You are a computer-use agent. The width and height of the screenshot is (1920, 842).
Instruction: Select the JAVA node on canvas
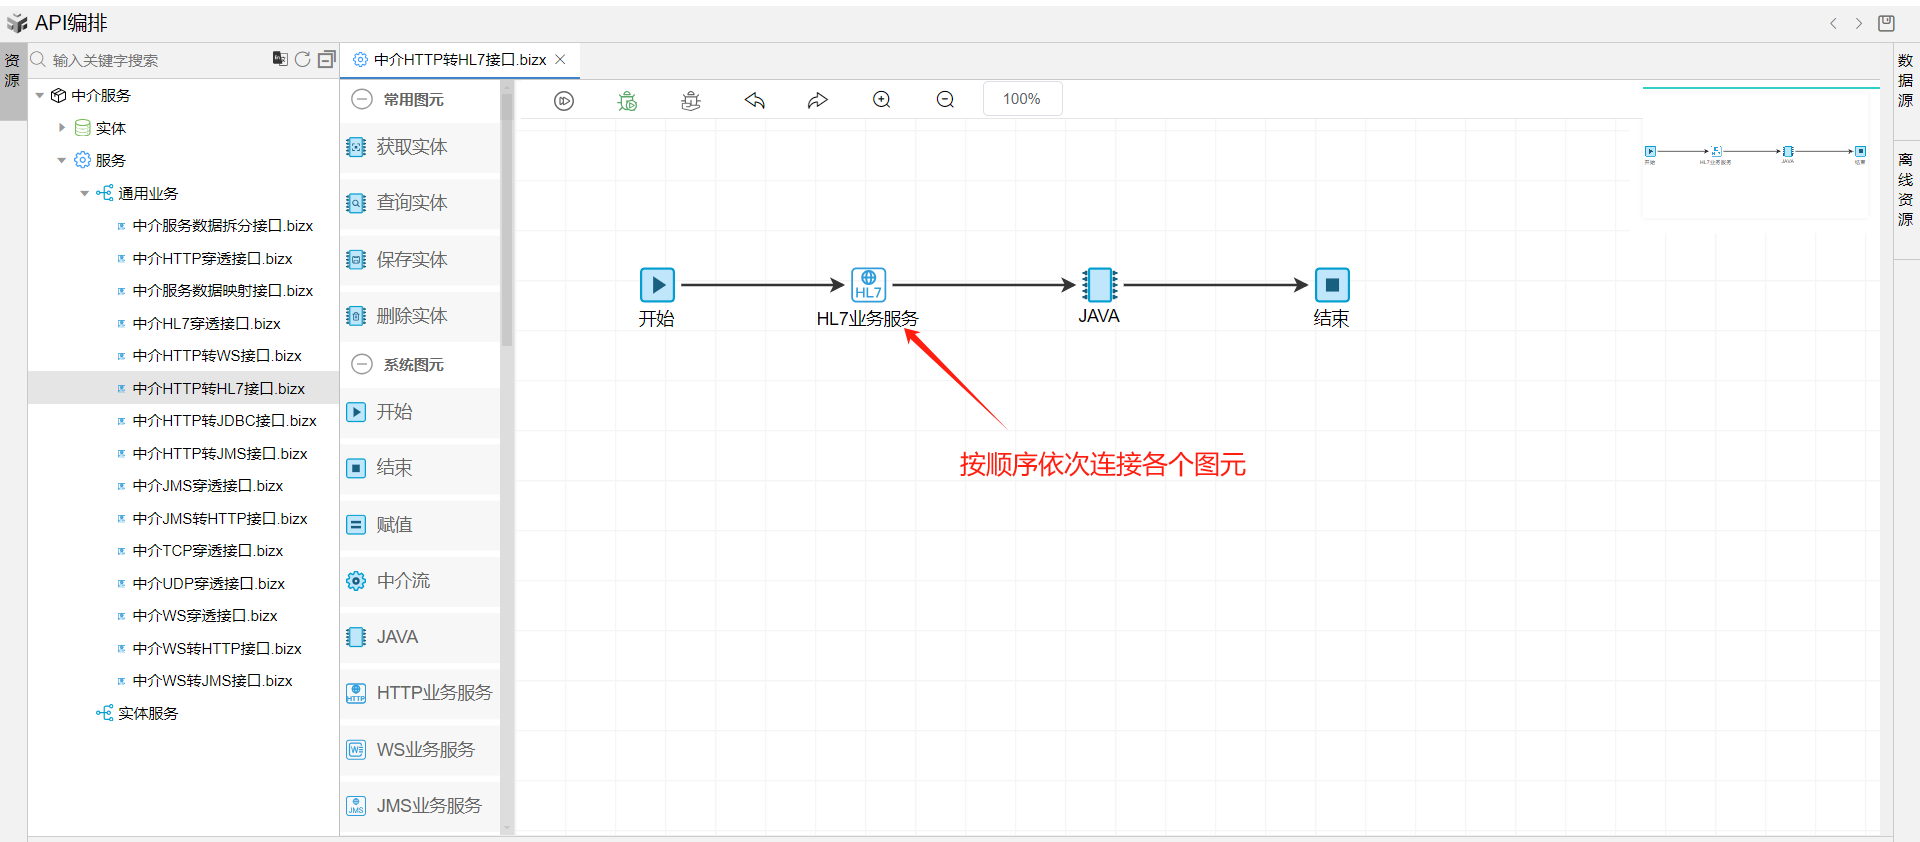[x=1099, y=285]
